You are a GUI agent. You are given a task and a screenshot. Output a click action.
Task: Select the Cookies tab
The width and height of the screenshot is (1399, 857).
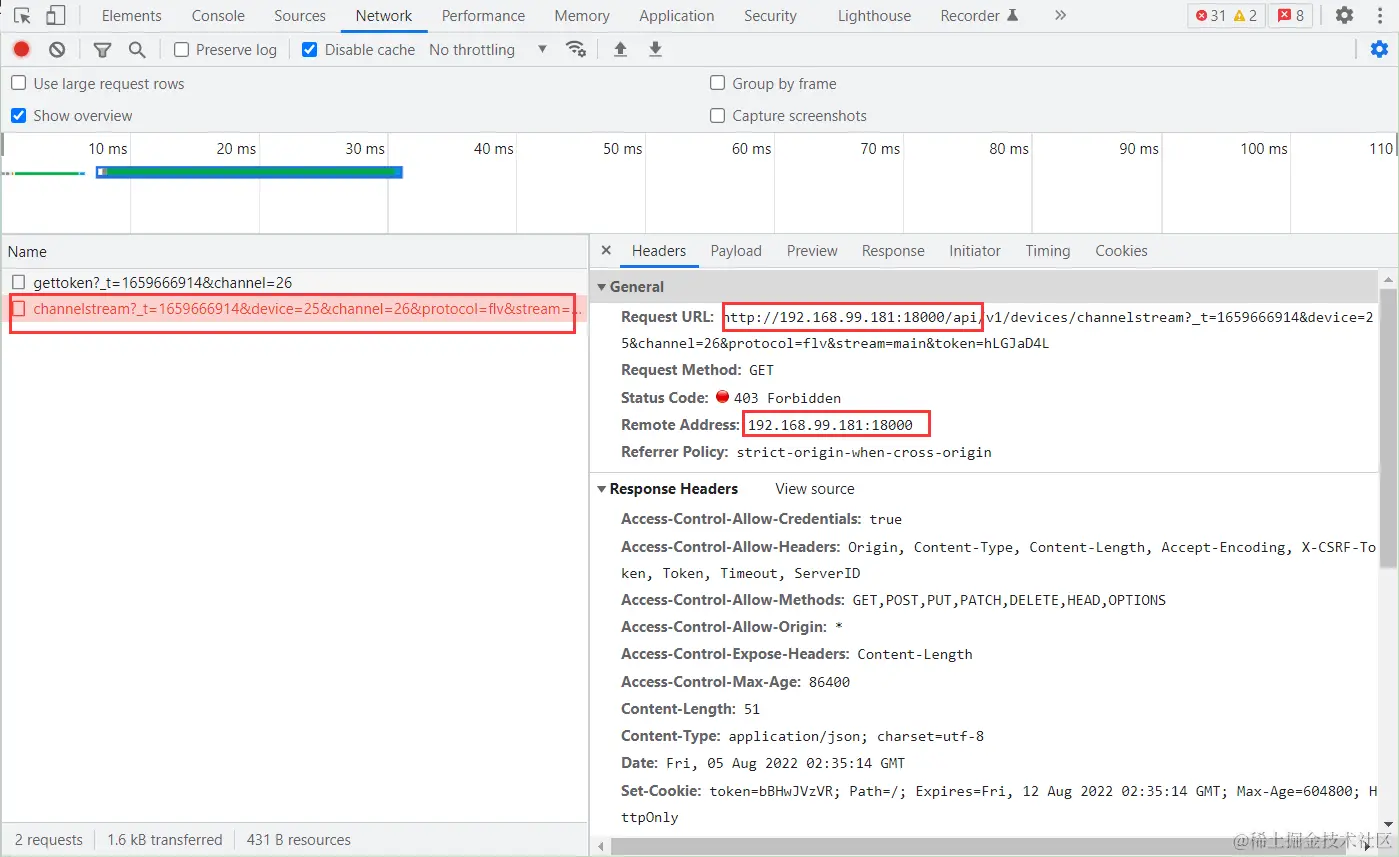pos(1121,251)
